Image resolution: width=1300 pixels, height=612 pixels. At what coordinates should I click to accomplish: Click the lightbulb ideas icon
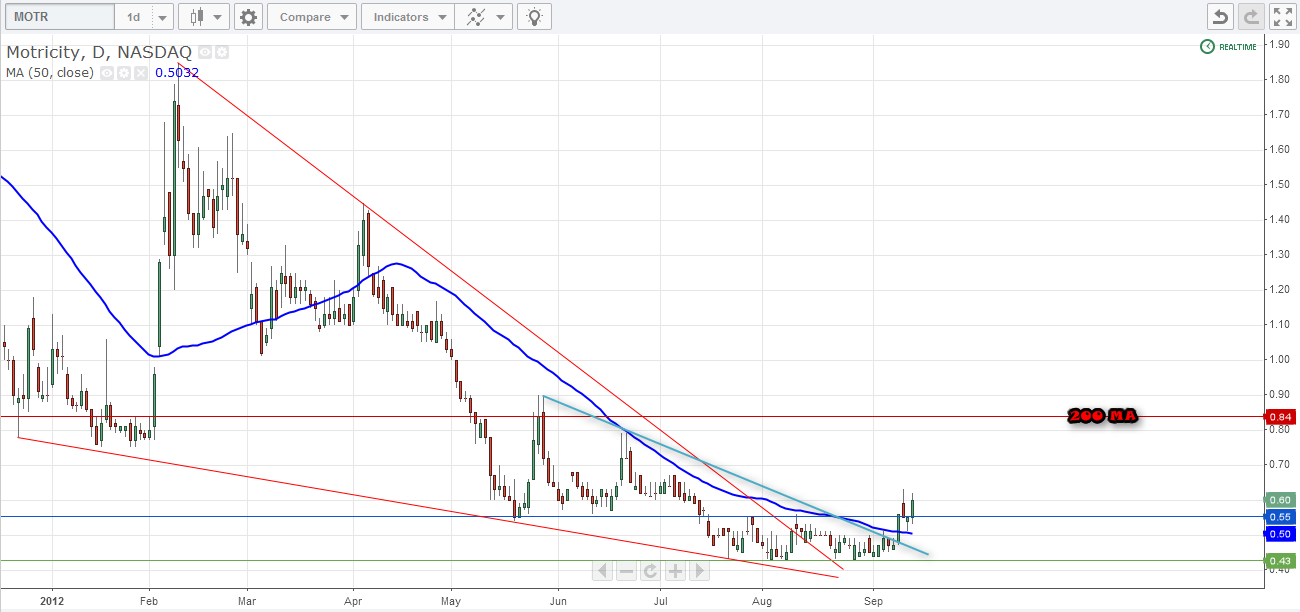pyautogui.click(x=534, y=17)
